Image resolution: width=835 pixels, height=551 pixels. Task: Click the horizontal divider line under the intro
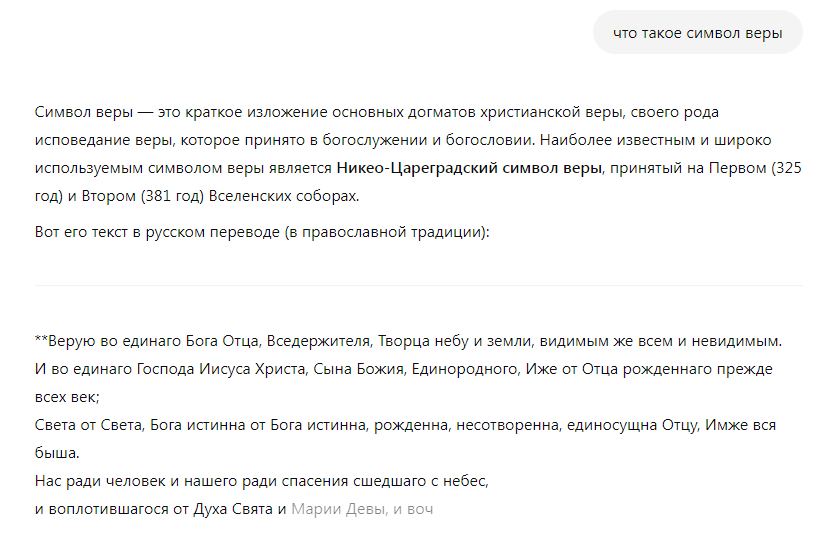pos(419,285)
